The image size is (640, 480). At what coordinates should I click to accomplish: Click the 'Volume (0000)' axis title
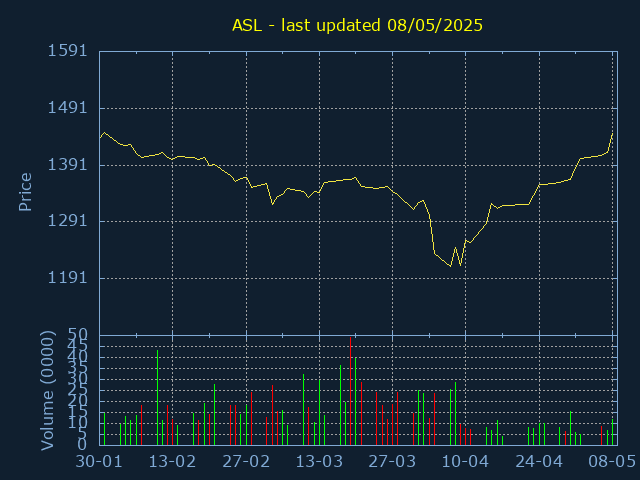point(47,391)
